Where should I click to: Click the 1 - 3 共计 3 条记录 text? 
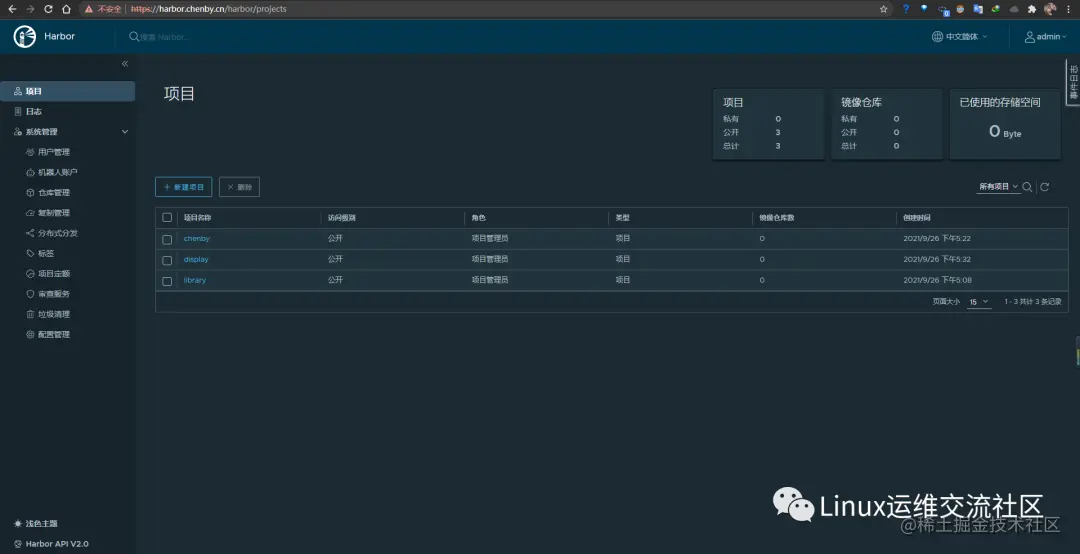(x=1032, y=302)
